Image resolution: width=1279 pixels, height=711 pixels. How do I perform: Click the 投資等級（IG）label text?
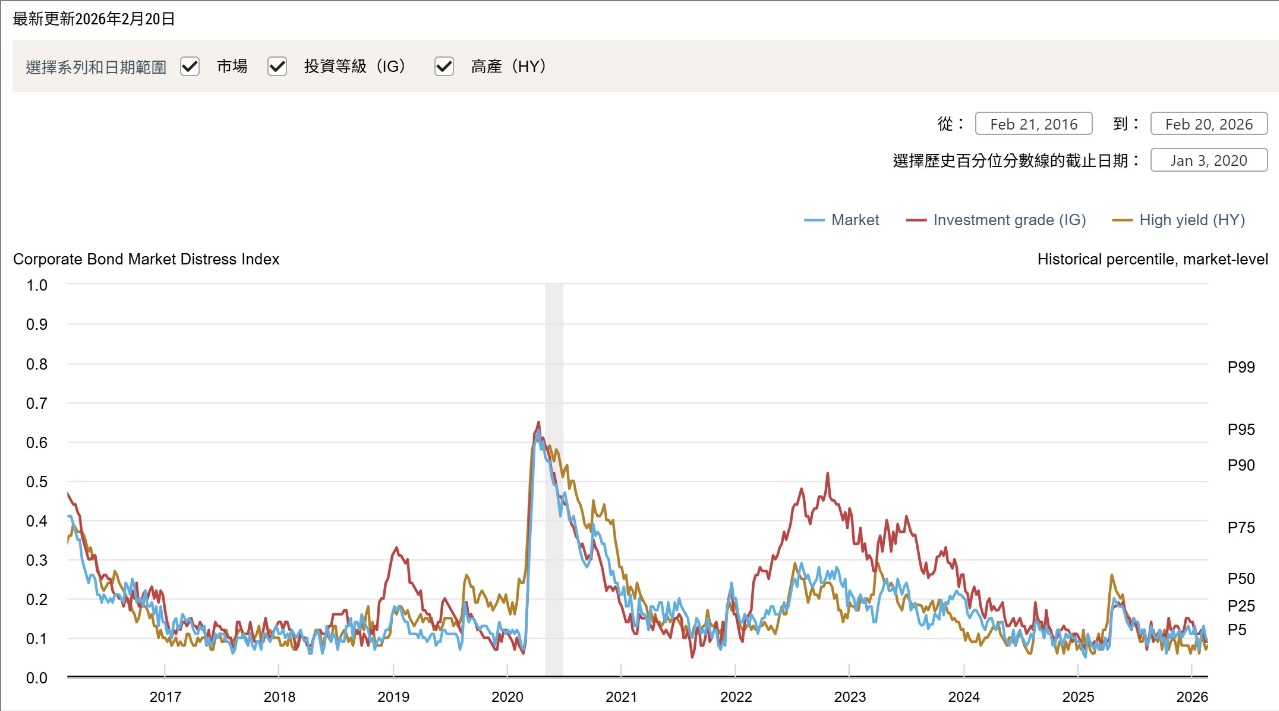355,66
